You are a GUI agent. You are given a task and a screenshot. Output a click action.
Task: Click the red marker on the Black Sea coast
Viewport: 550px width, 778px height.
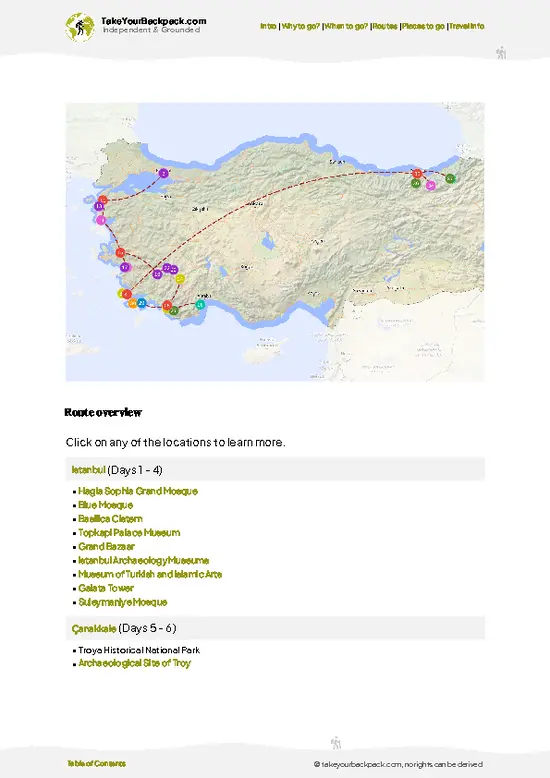(417, 173)
